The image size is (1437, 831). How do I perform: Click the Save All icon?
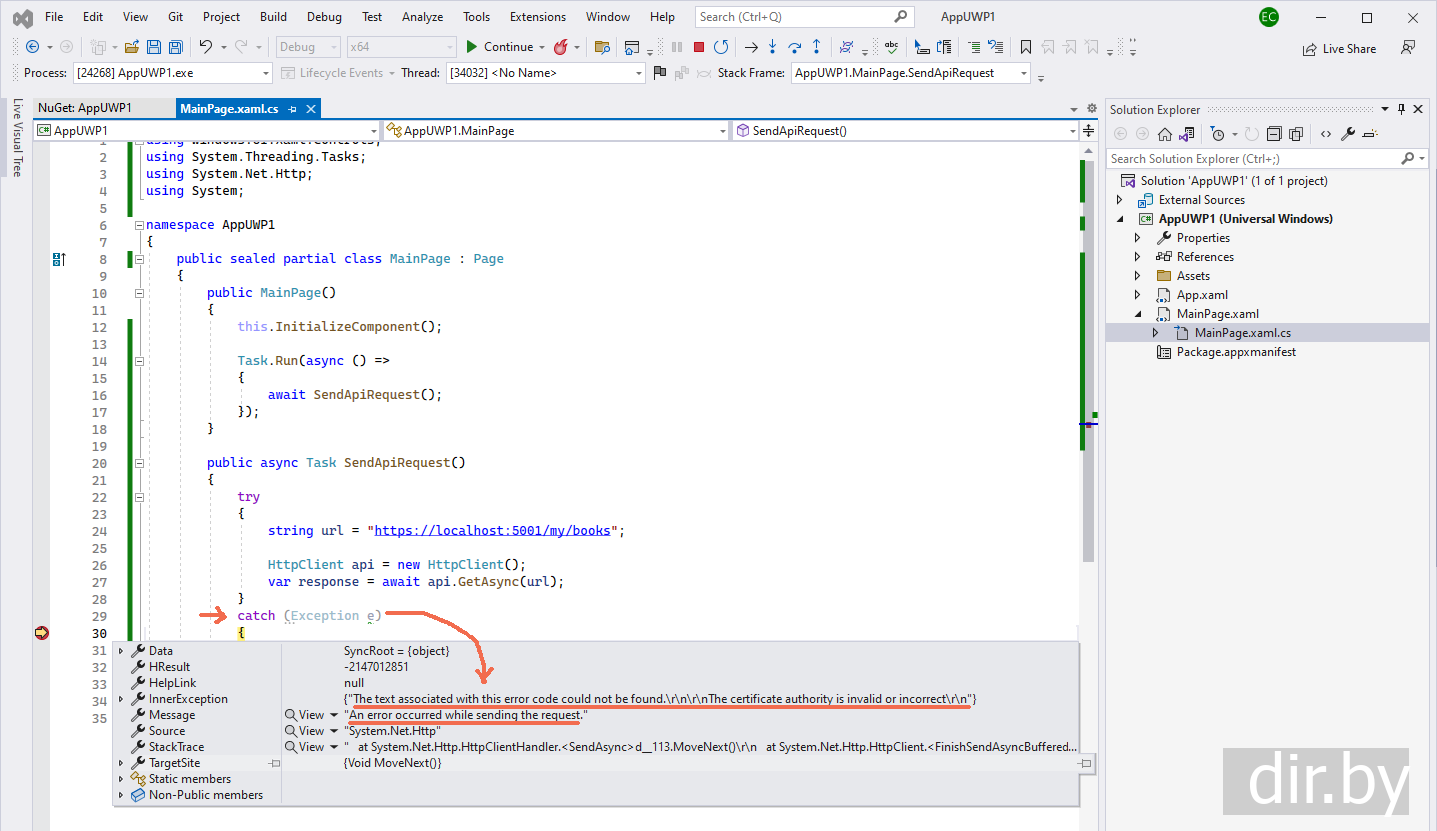175,47
